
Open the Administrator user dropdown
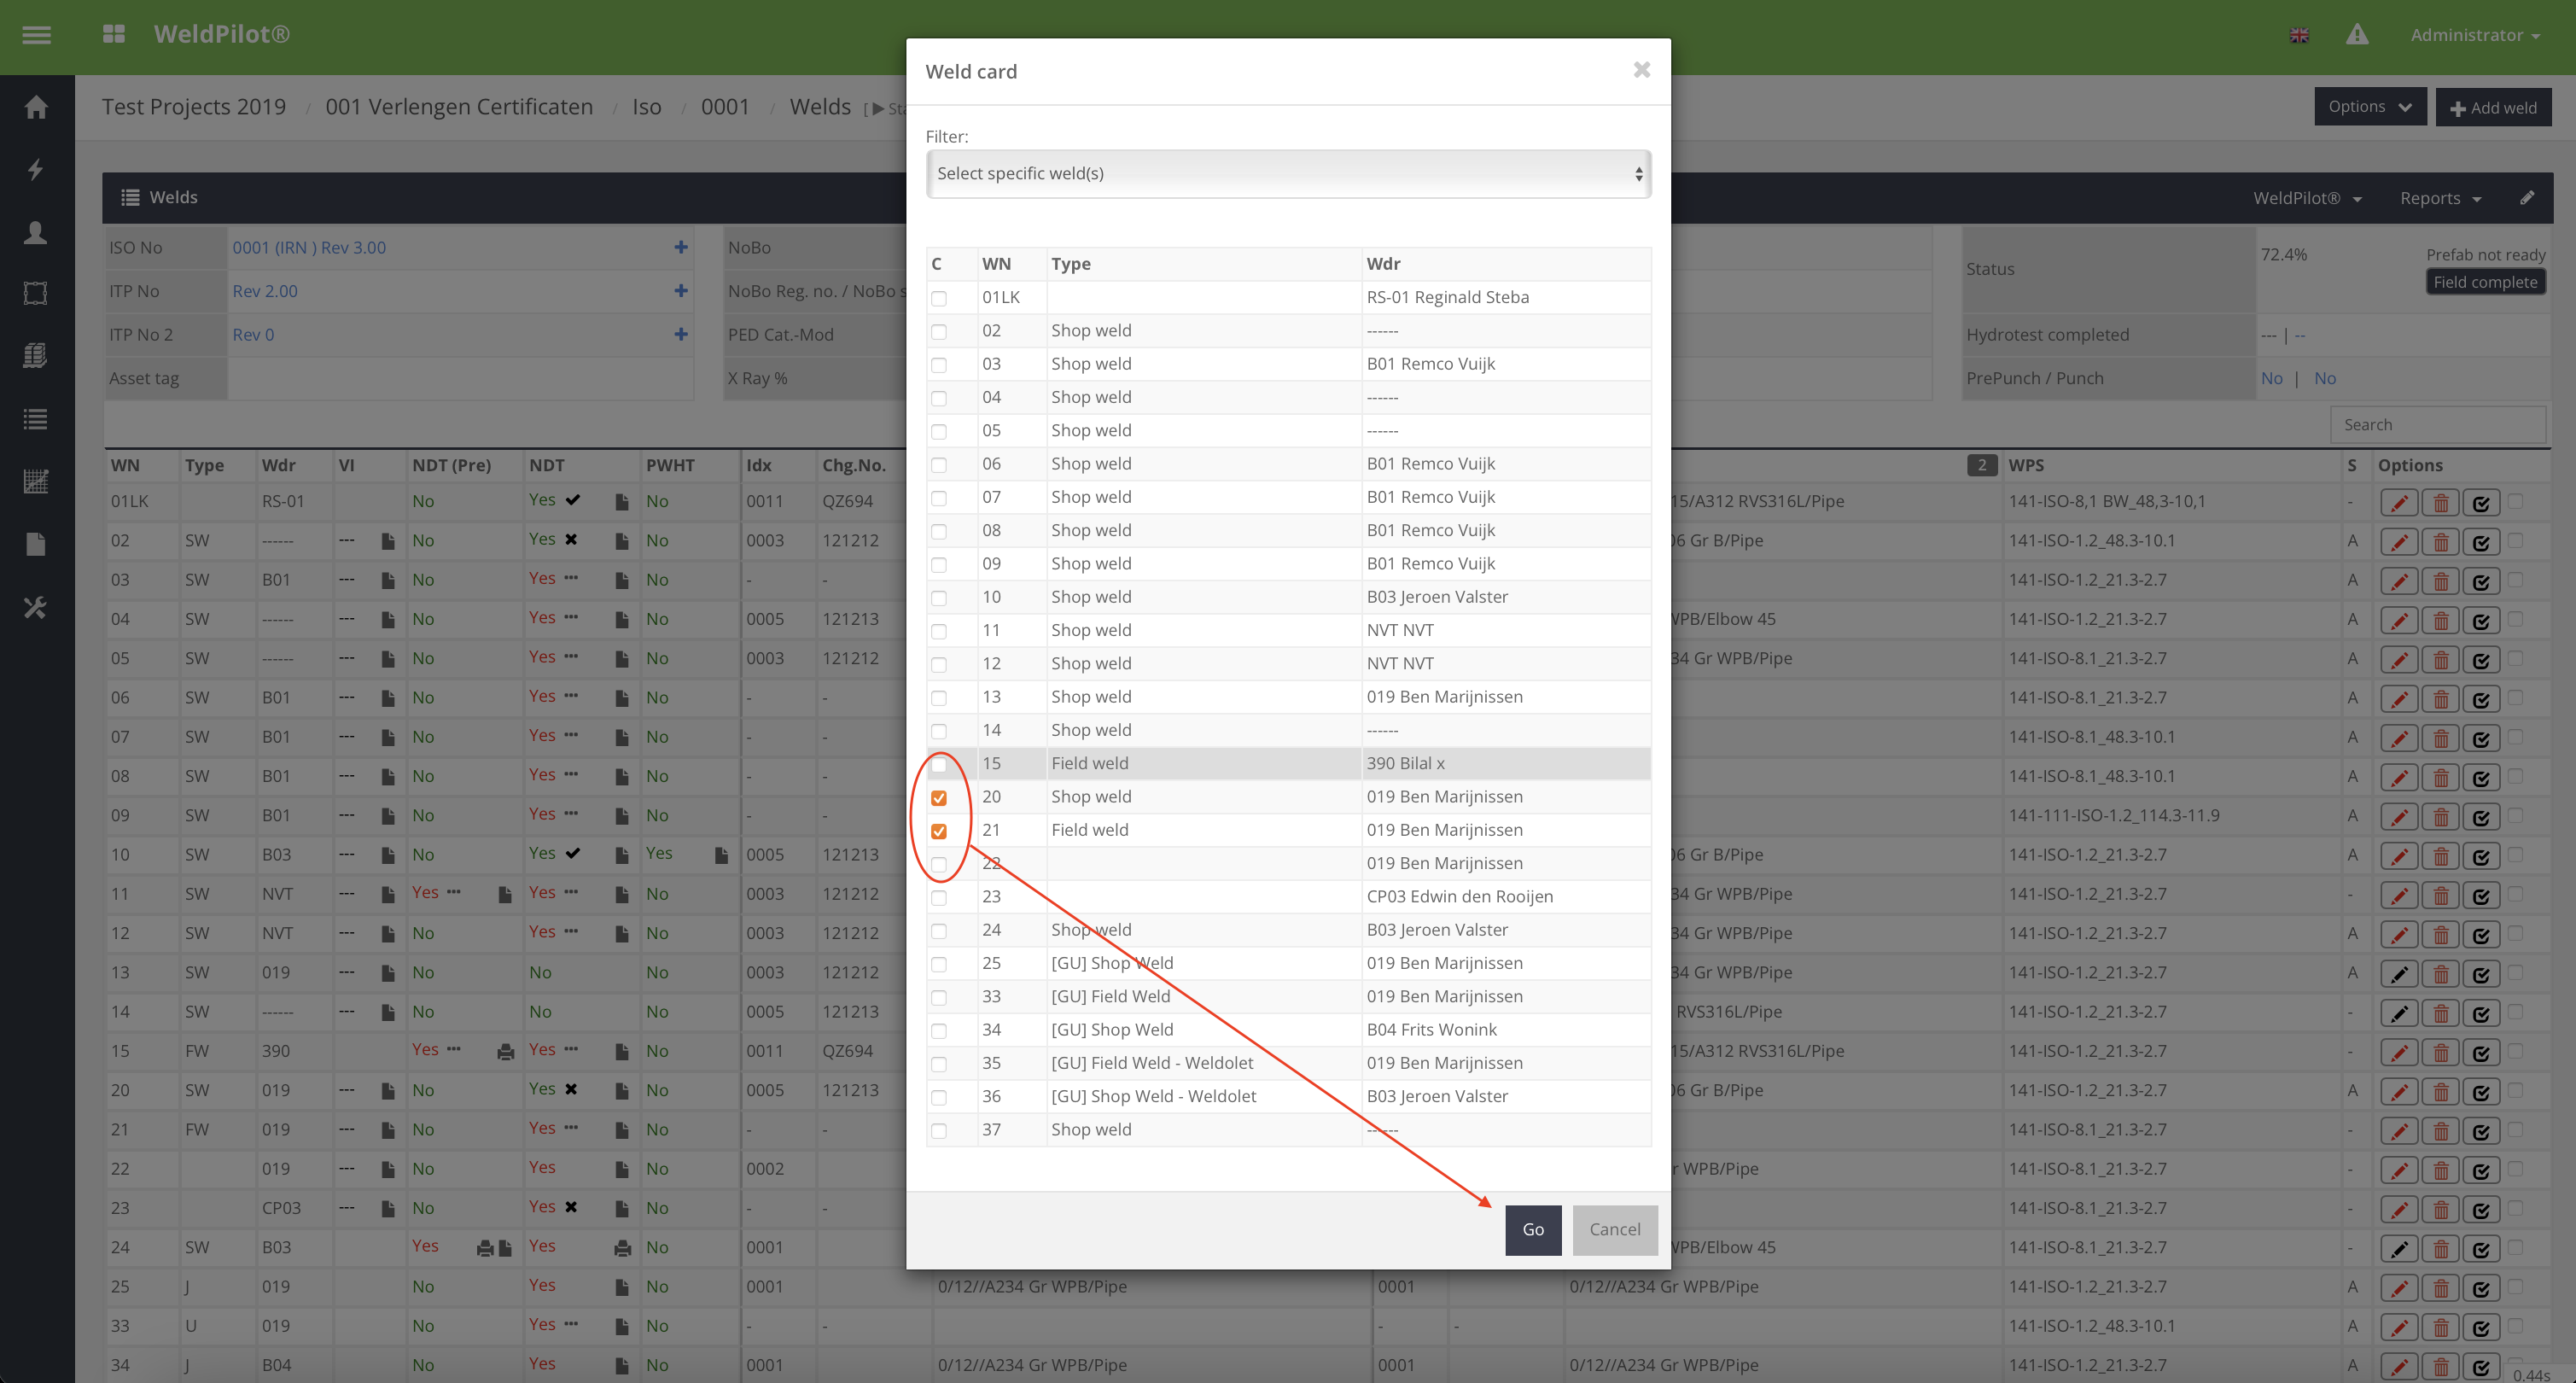pyautogui.click(x=2474, y=35)
